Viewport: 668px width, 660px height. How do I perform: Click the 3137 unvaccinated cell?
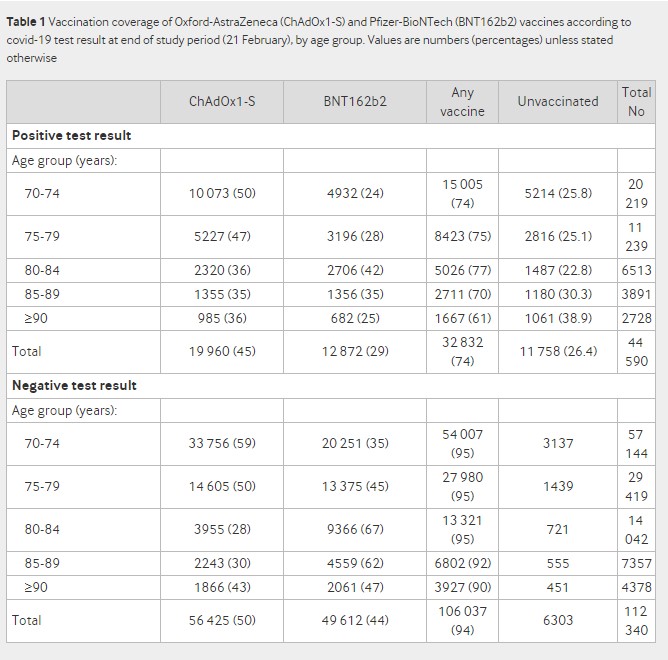(558, 444)
